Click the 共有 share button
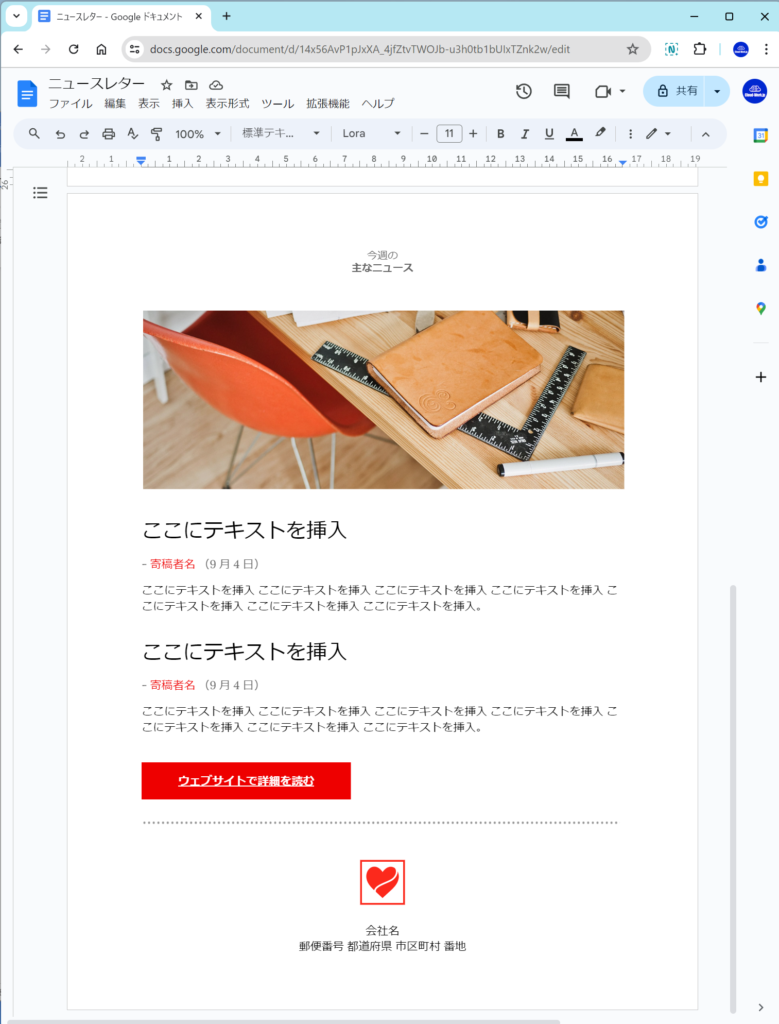This screenshot has height=1024, width=779. click(675, 91)
